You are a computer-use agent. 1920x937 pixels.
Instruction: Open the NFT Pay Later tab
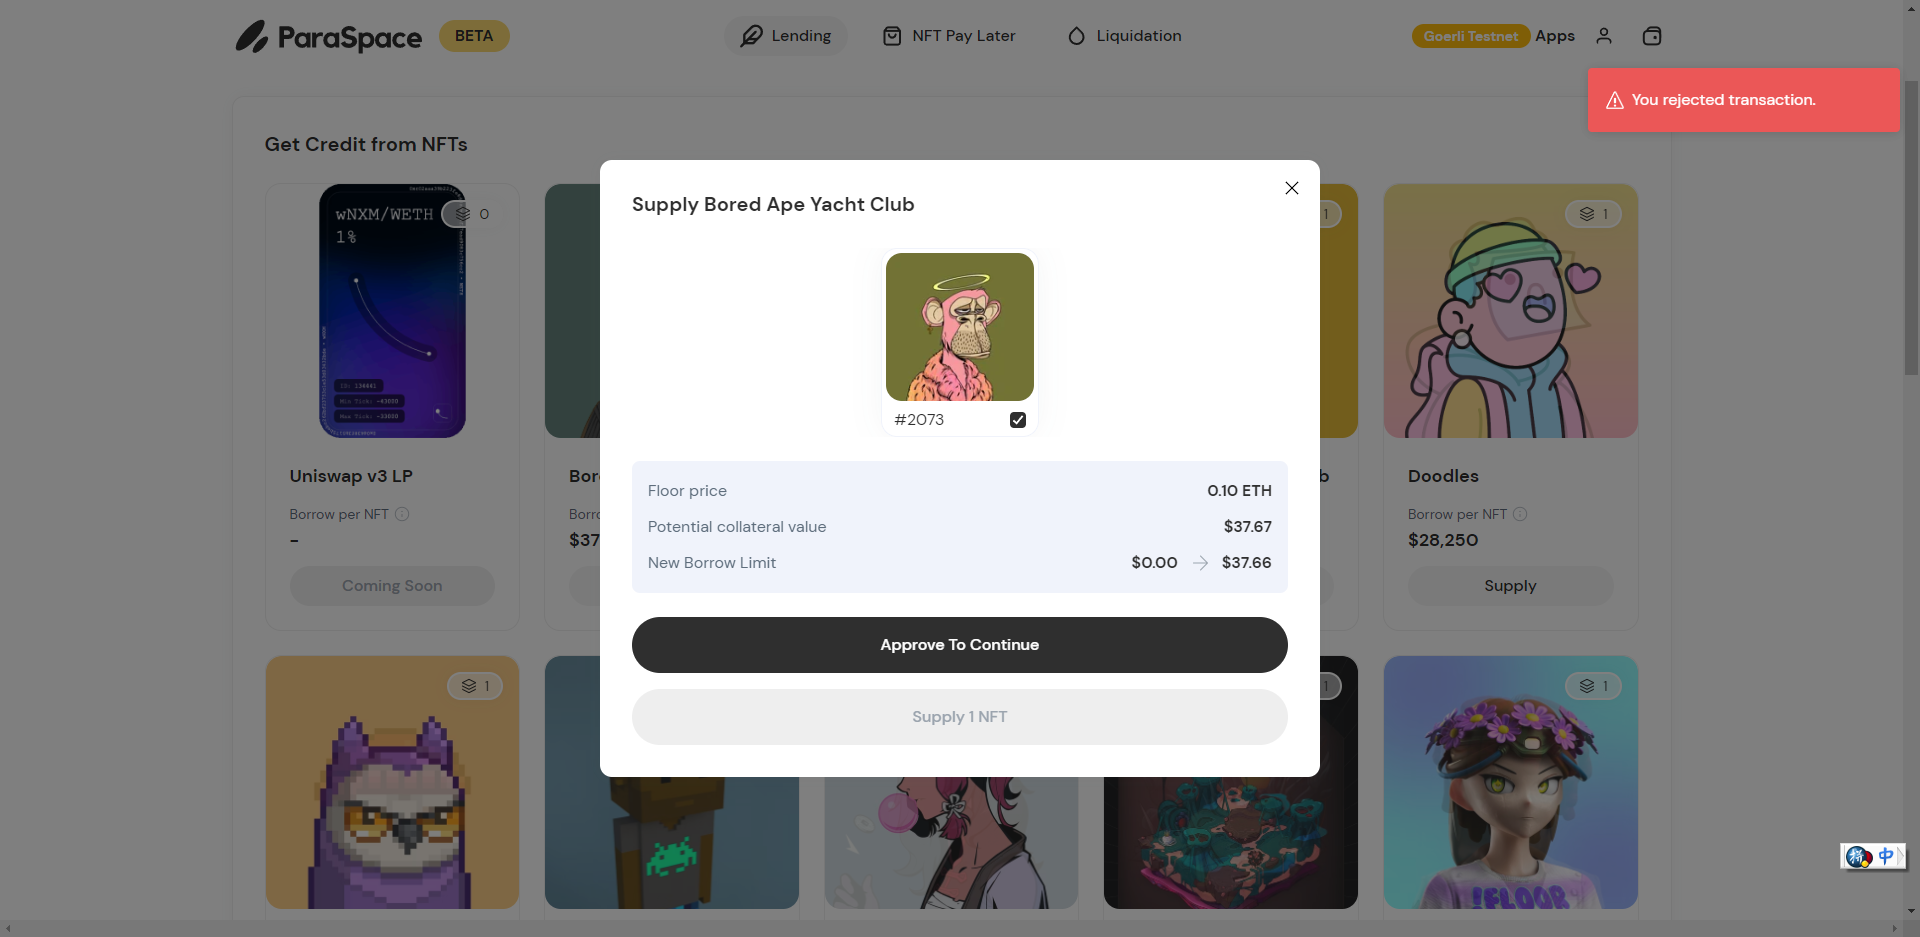coord(949,36)
